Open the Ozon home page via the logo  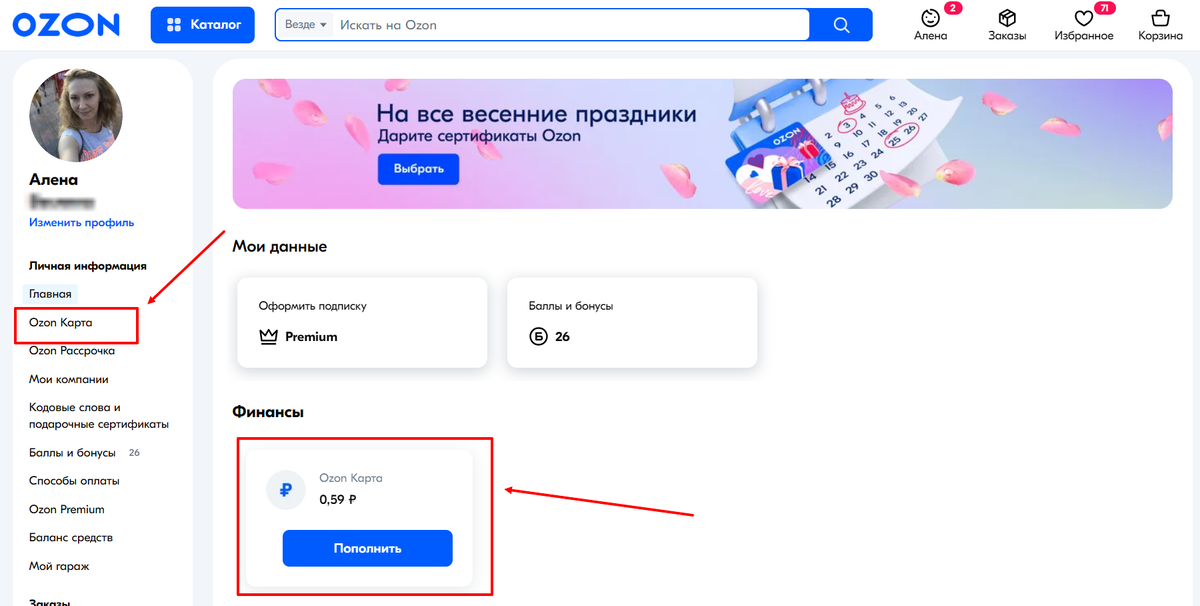65,24
